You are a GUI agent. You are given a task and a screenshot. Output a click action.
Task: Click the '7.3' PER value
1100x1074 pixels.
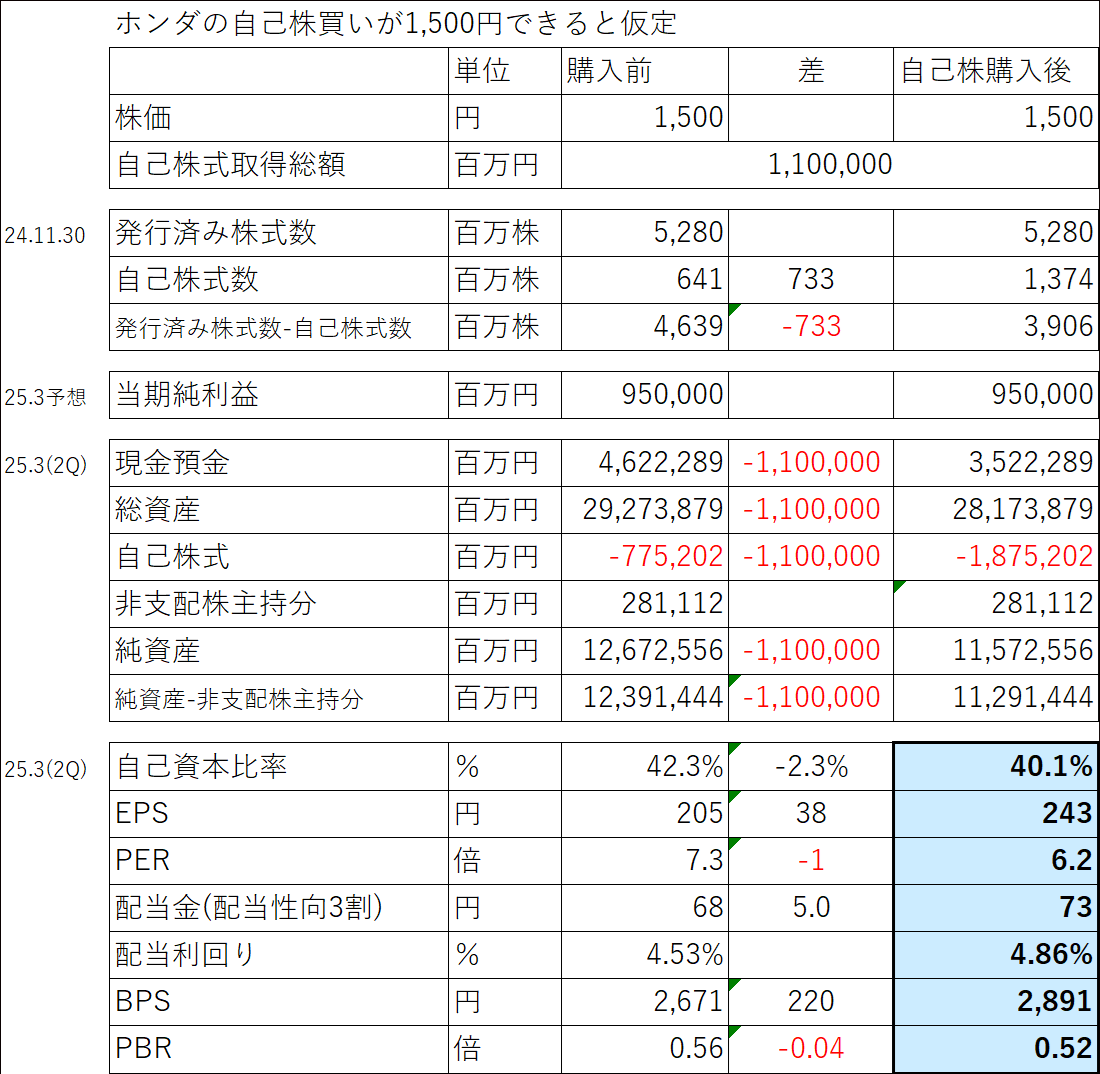click(704, 860)
